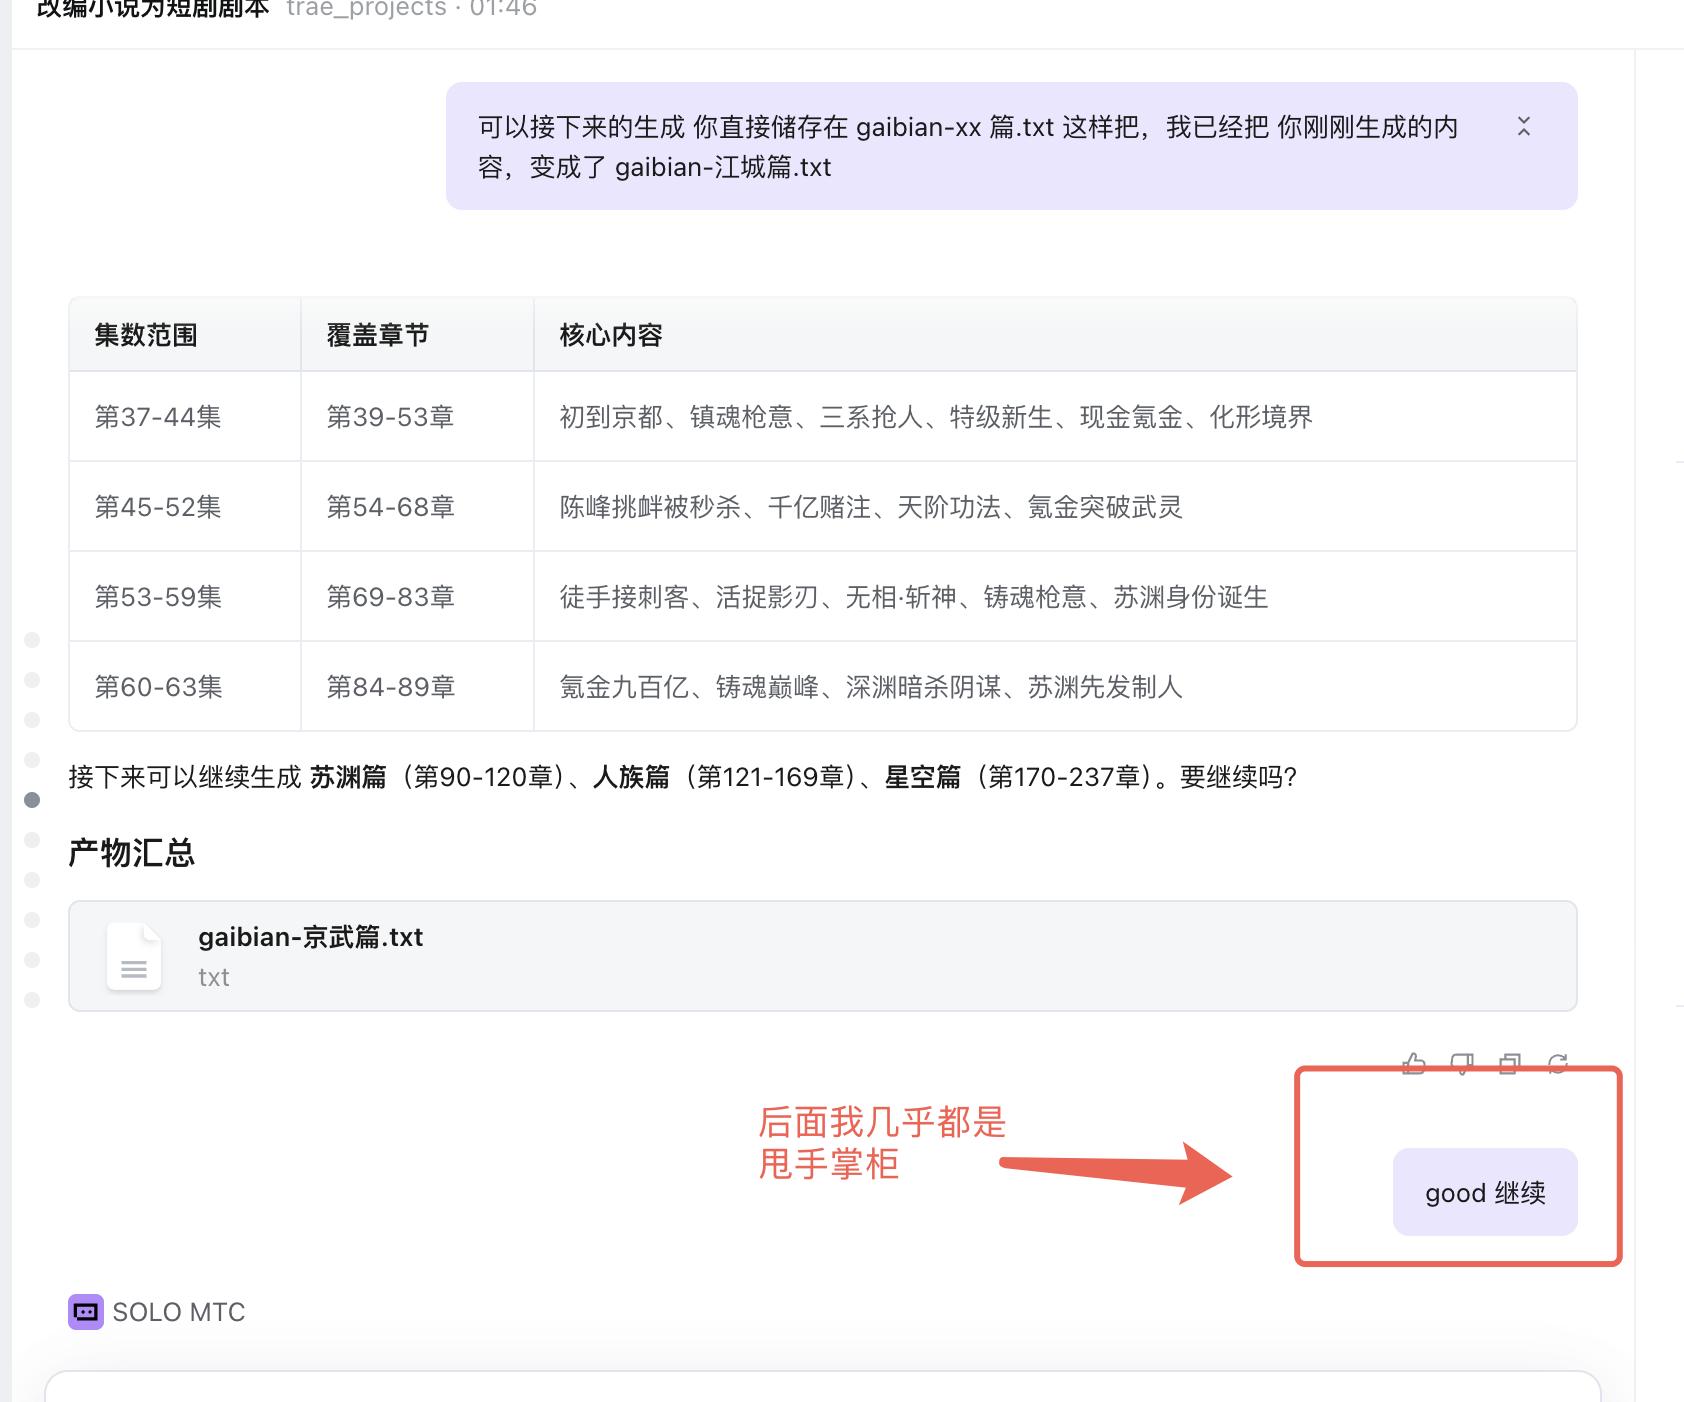Click the SOLO MTC label text

coord(179,1312)
